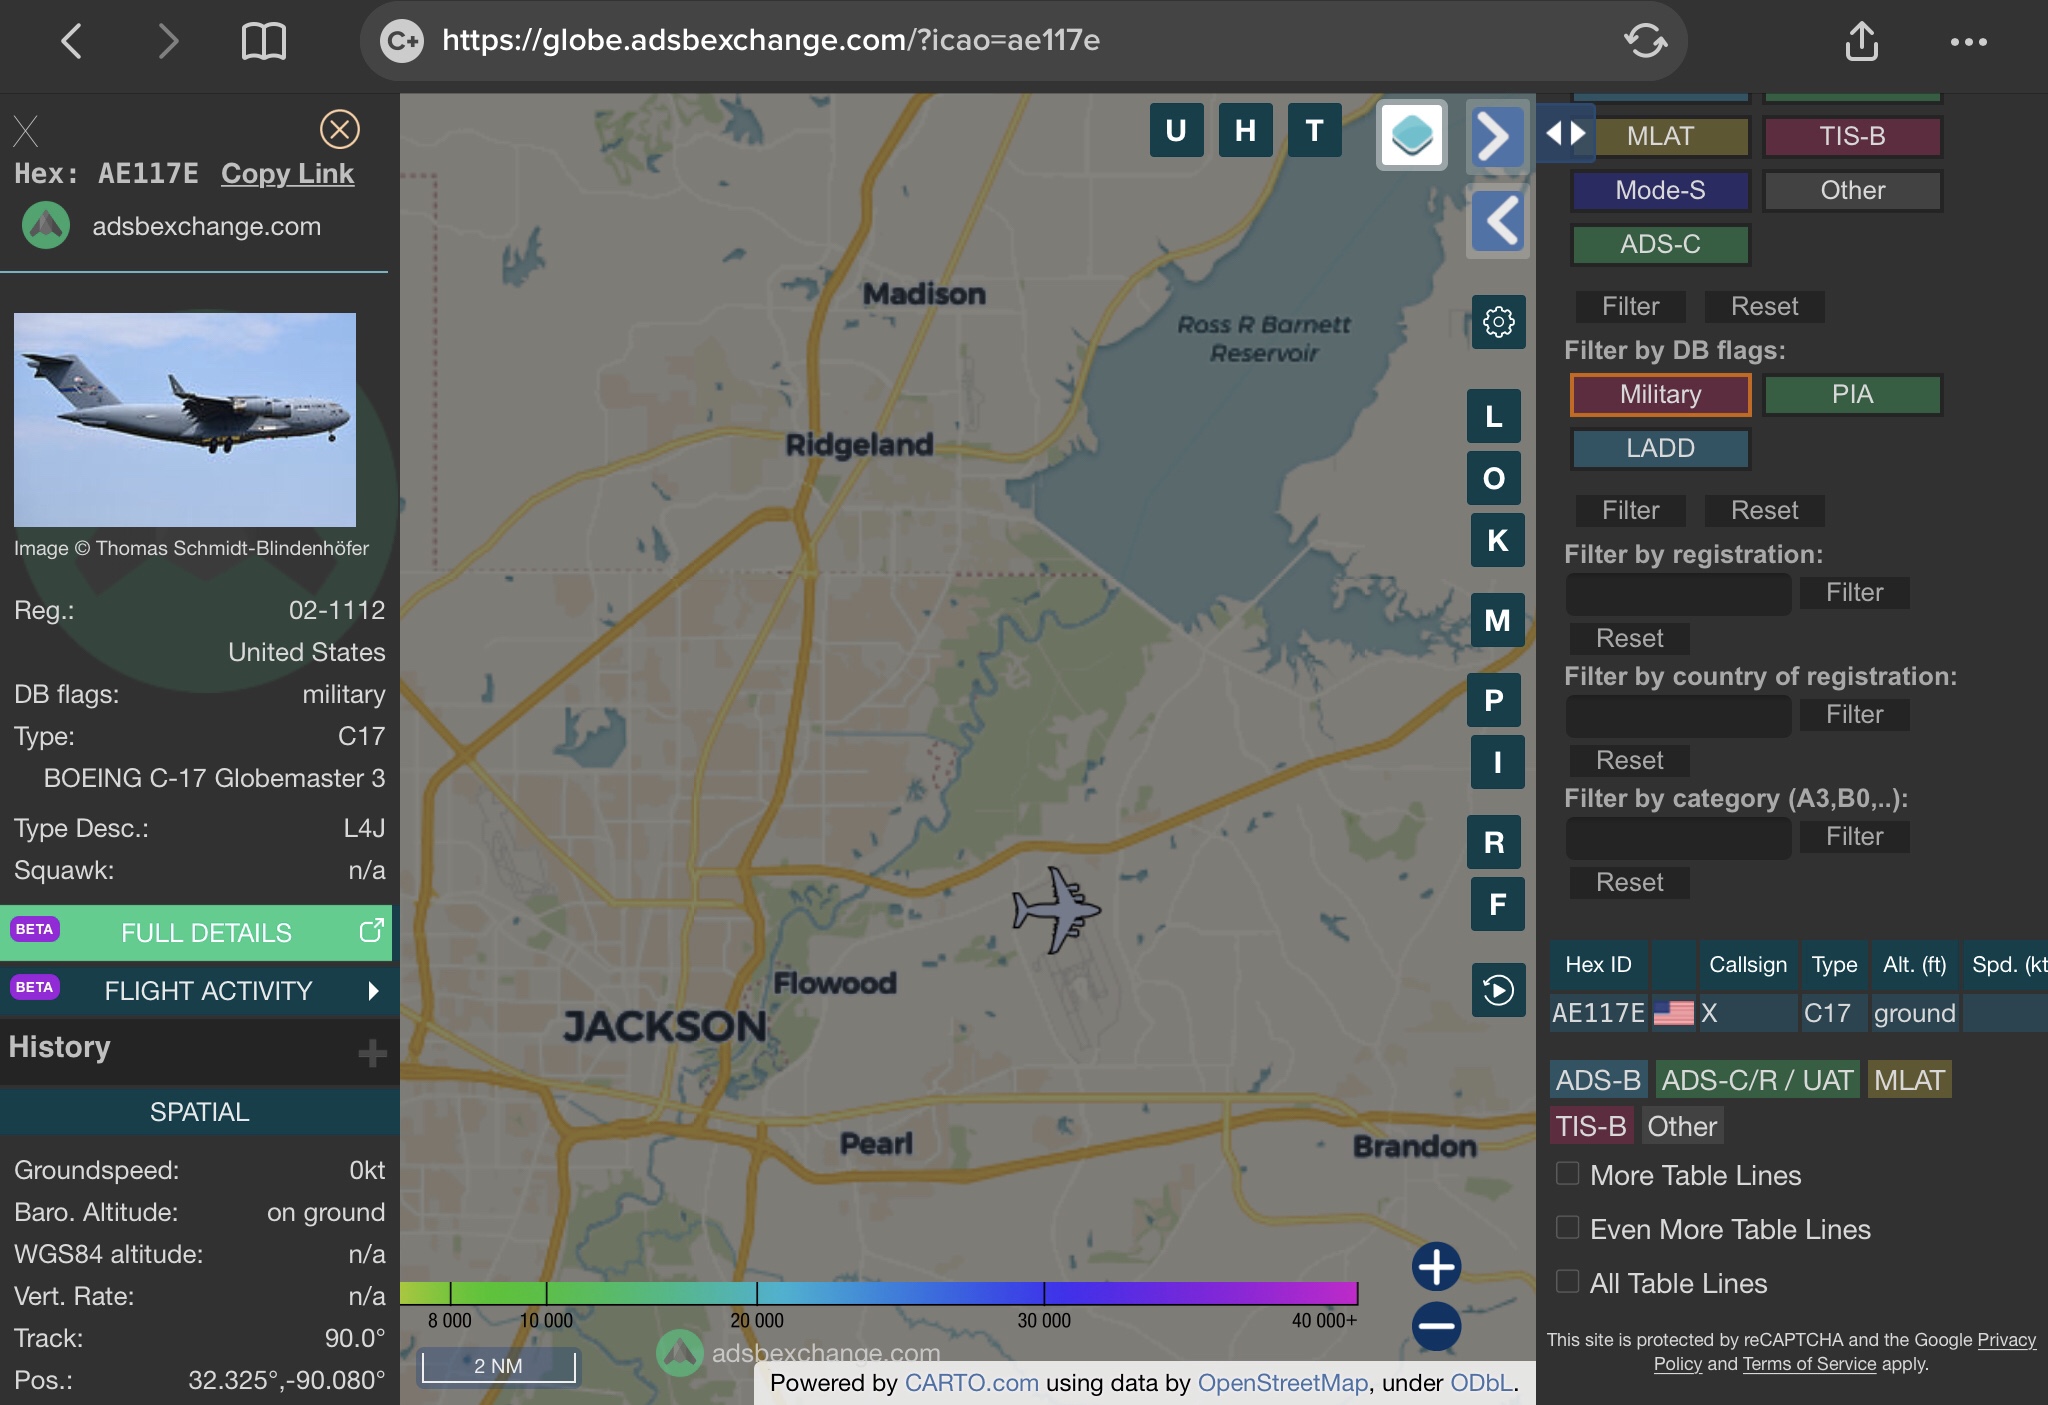The image size is (2048, 1405).
Task: Toggle the M map button
Action: [1498, 620]
